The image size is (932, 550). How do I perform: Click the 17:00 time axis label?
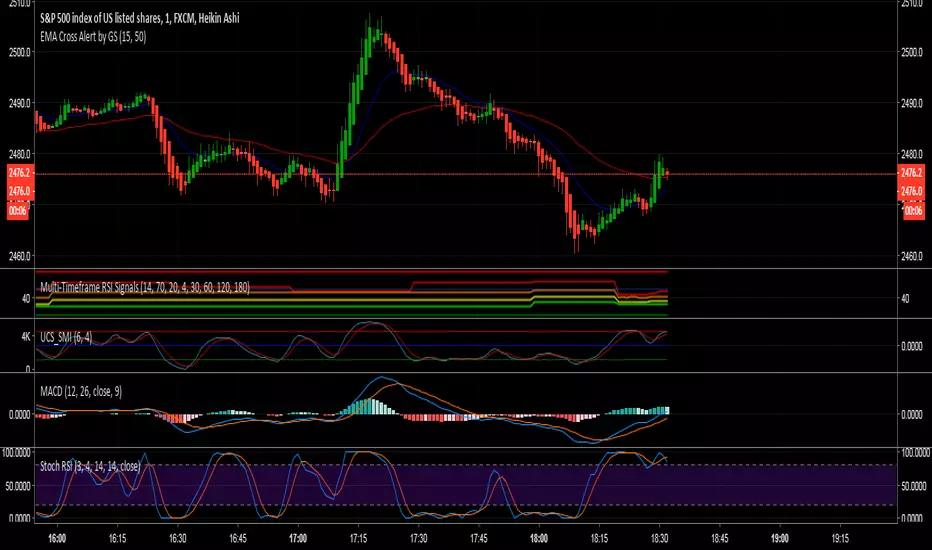coord(297,537)
